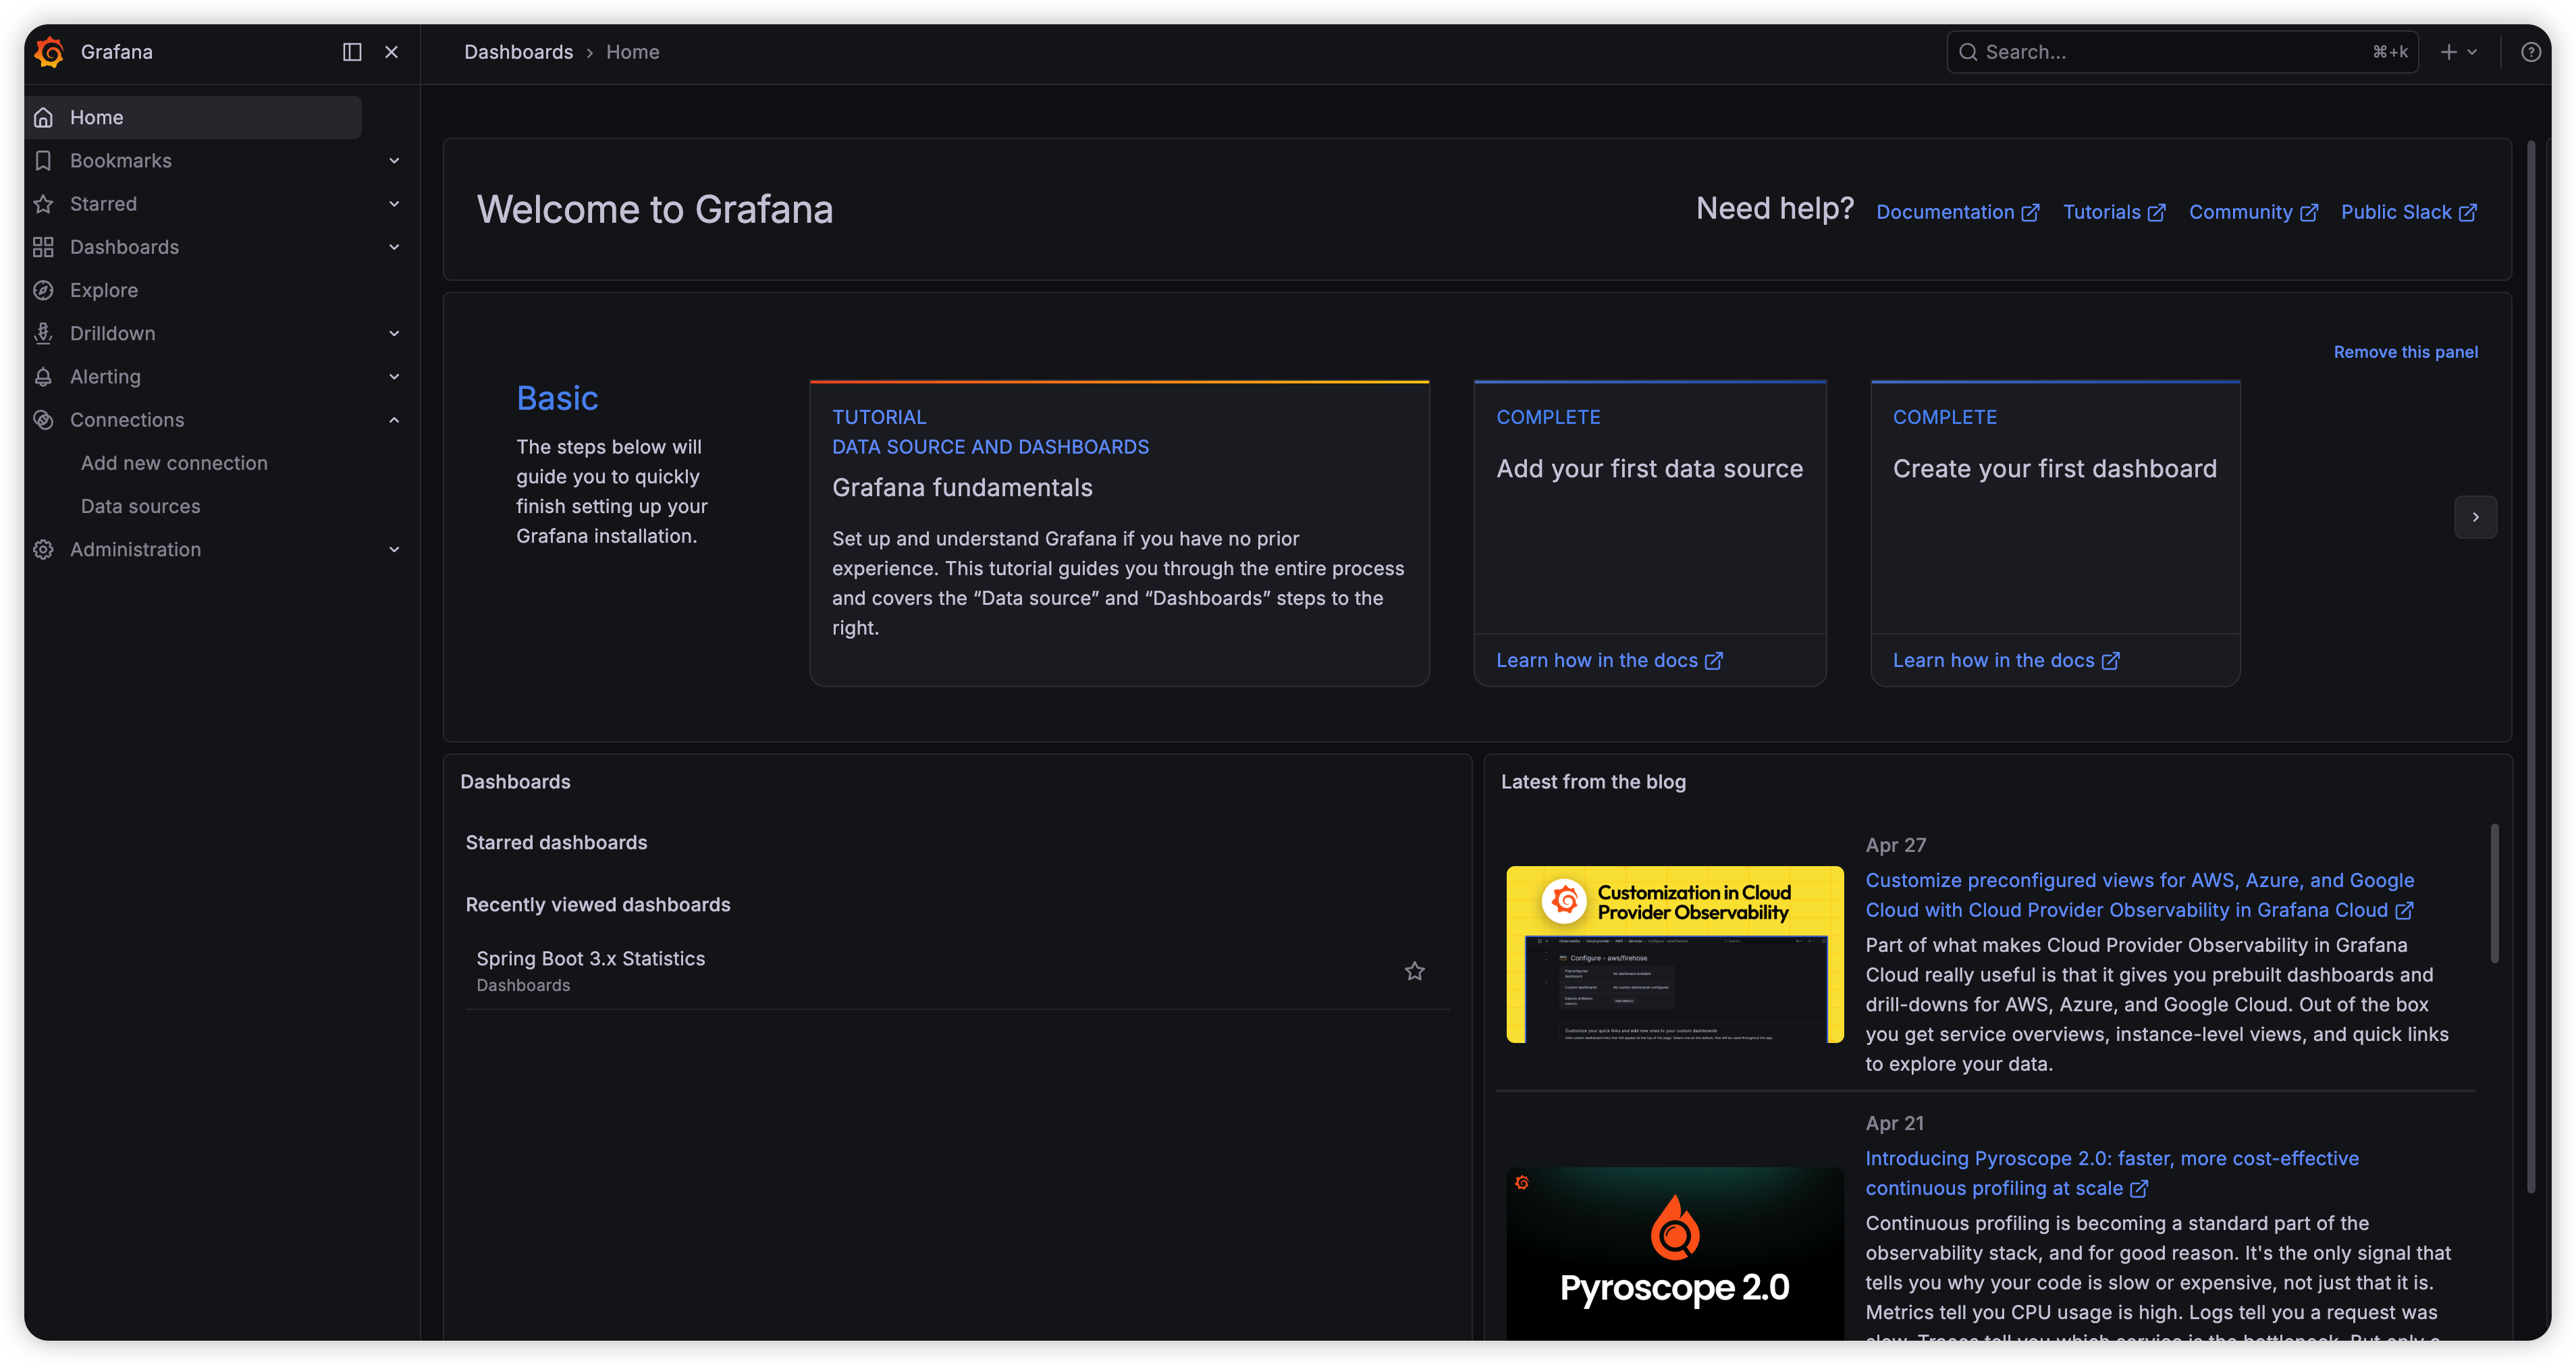This screenshot has height=1365, width=2576.
Task: Open Administration menu item
Action: (x=136, y=550)
